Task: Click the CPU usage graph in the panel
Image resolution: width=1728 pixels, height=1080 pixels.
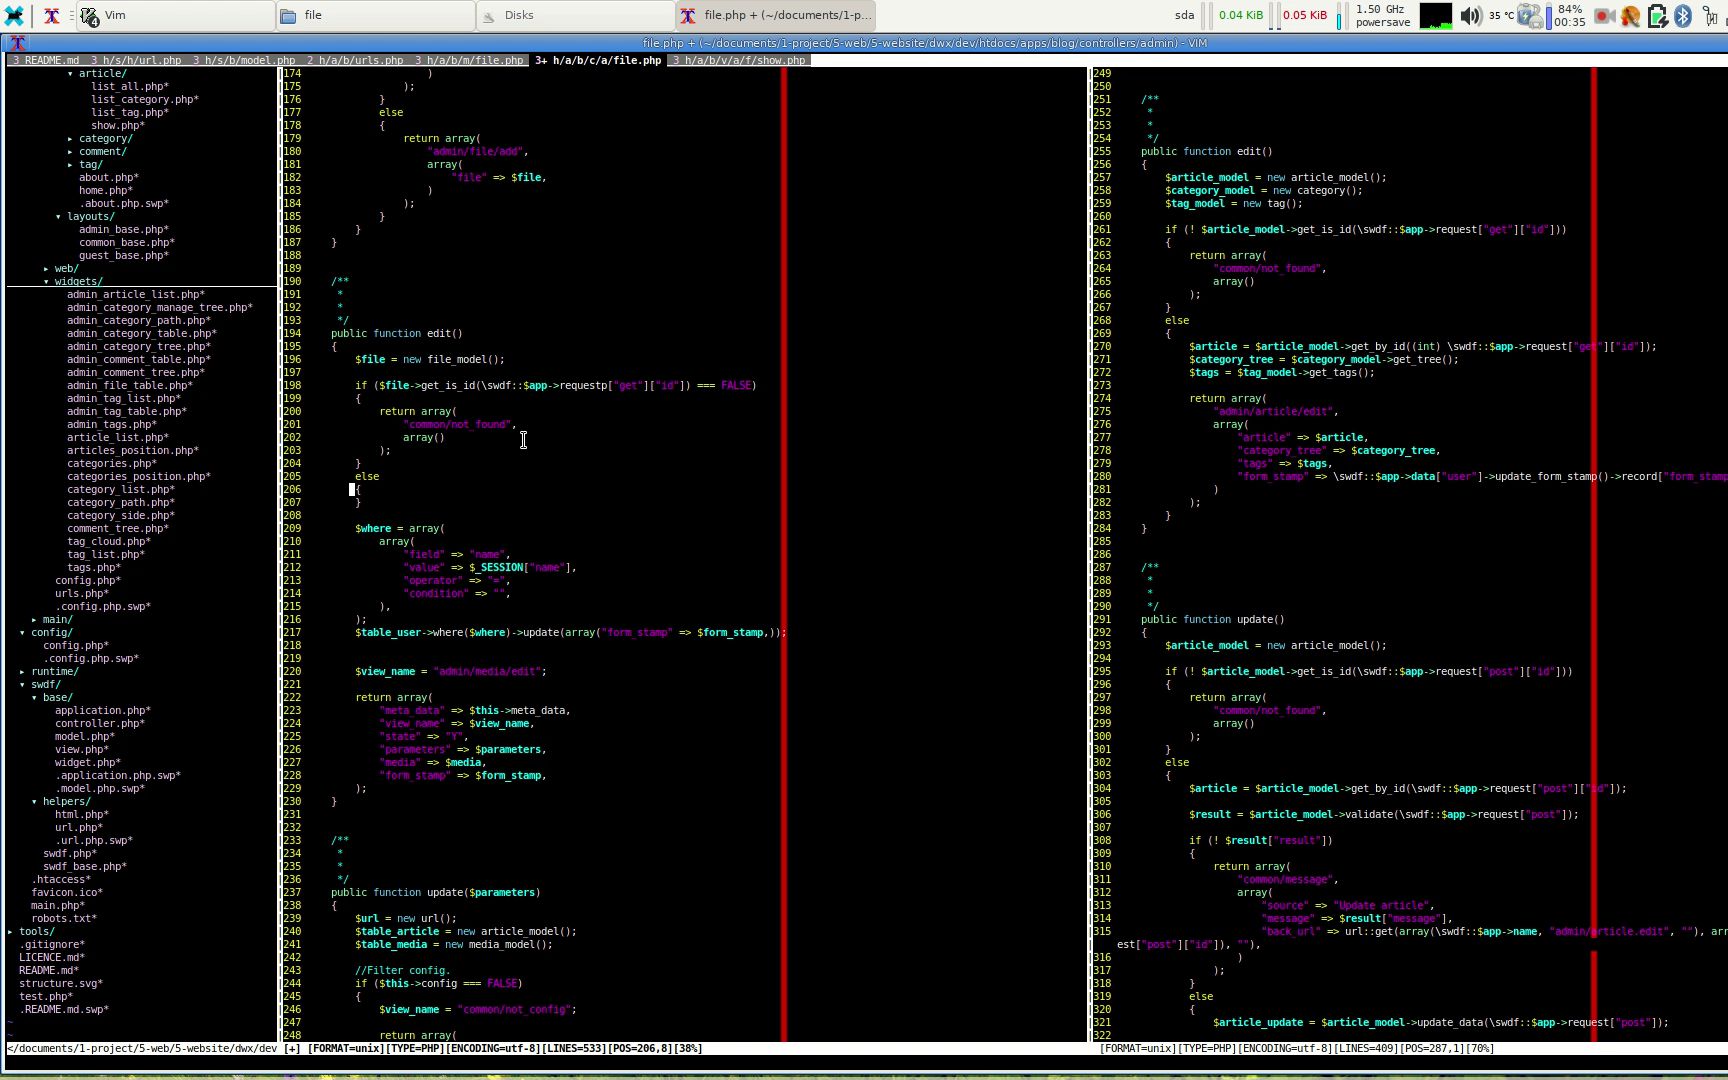Action: [1435, 15]
